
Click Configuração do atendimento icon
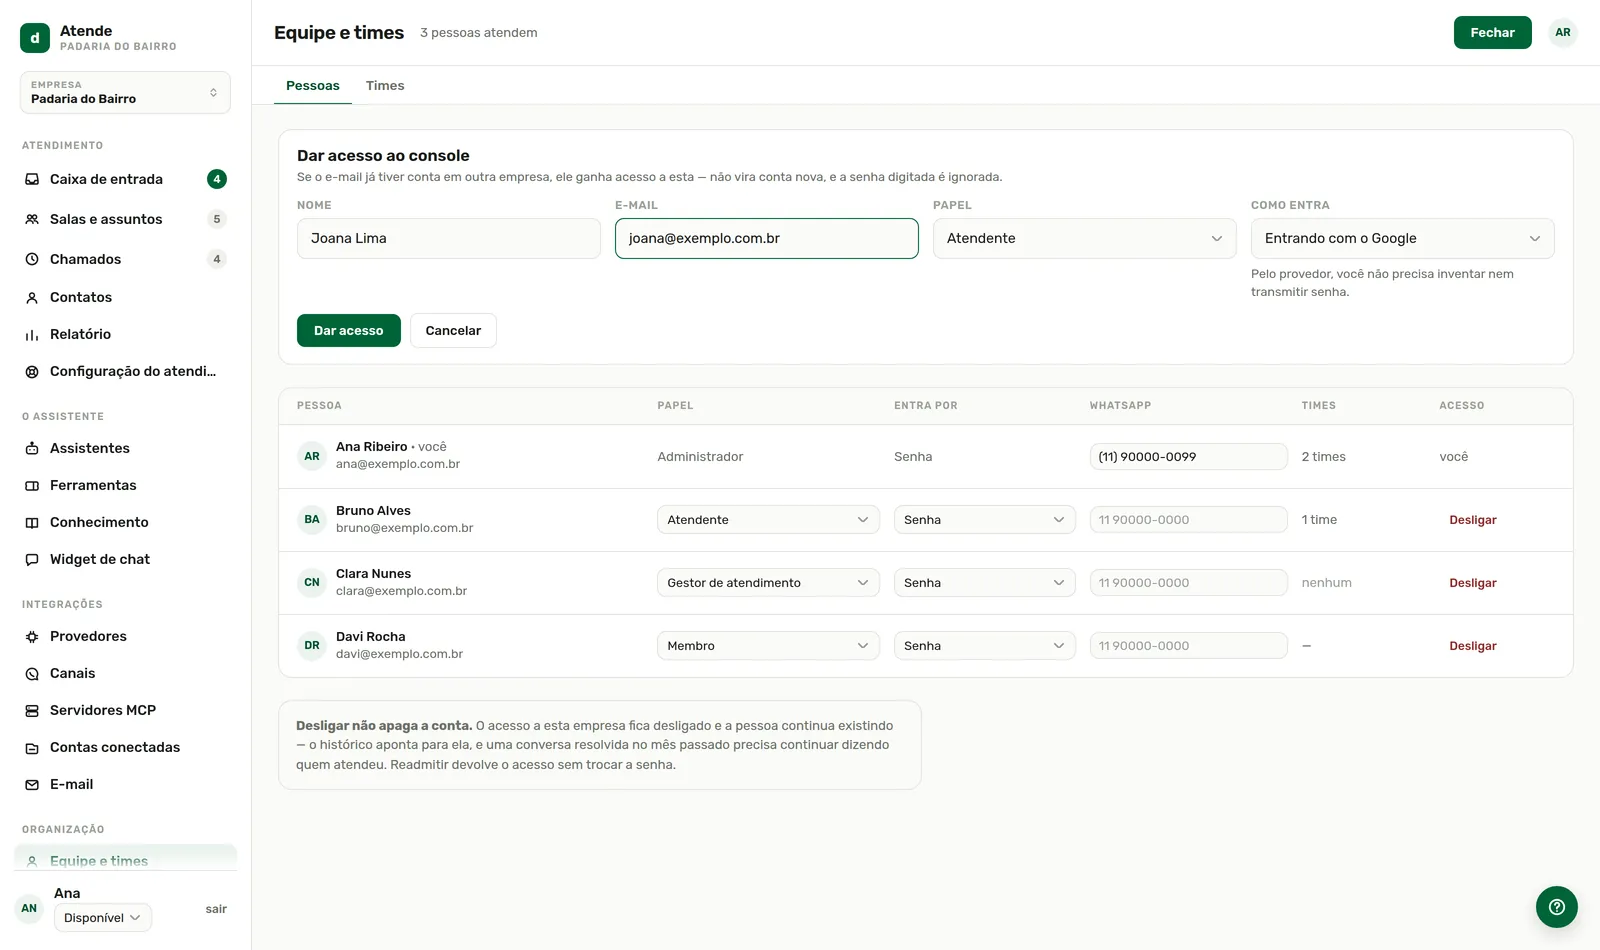[x=32, y=372]
